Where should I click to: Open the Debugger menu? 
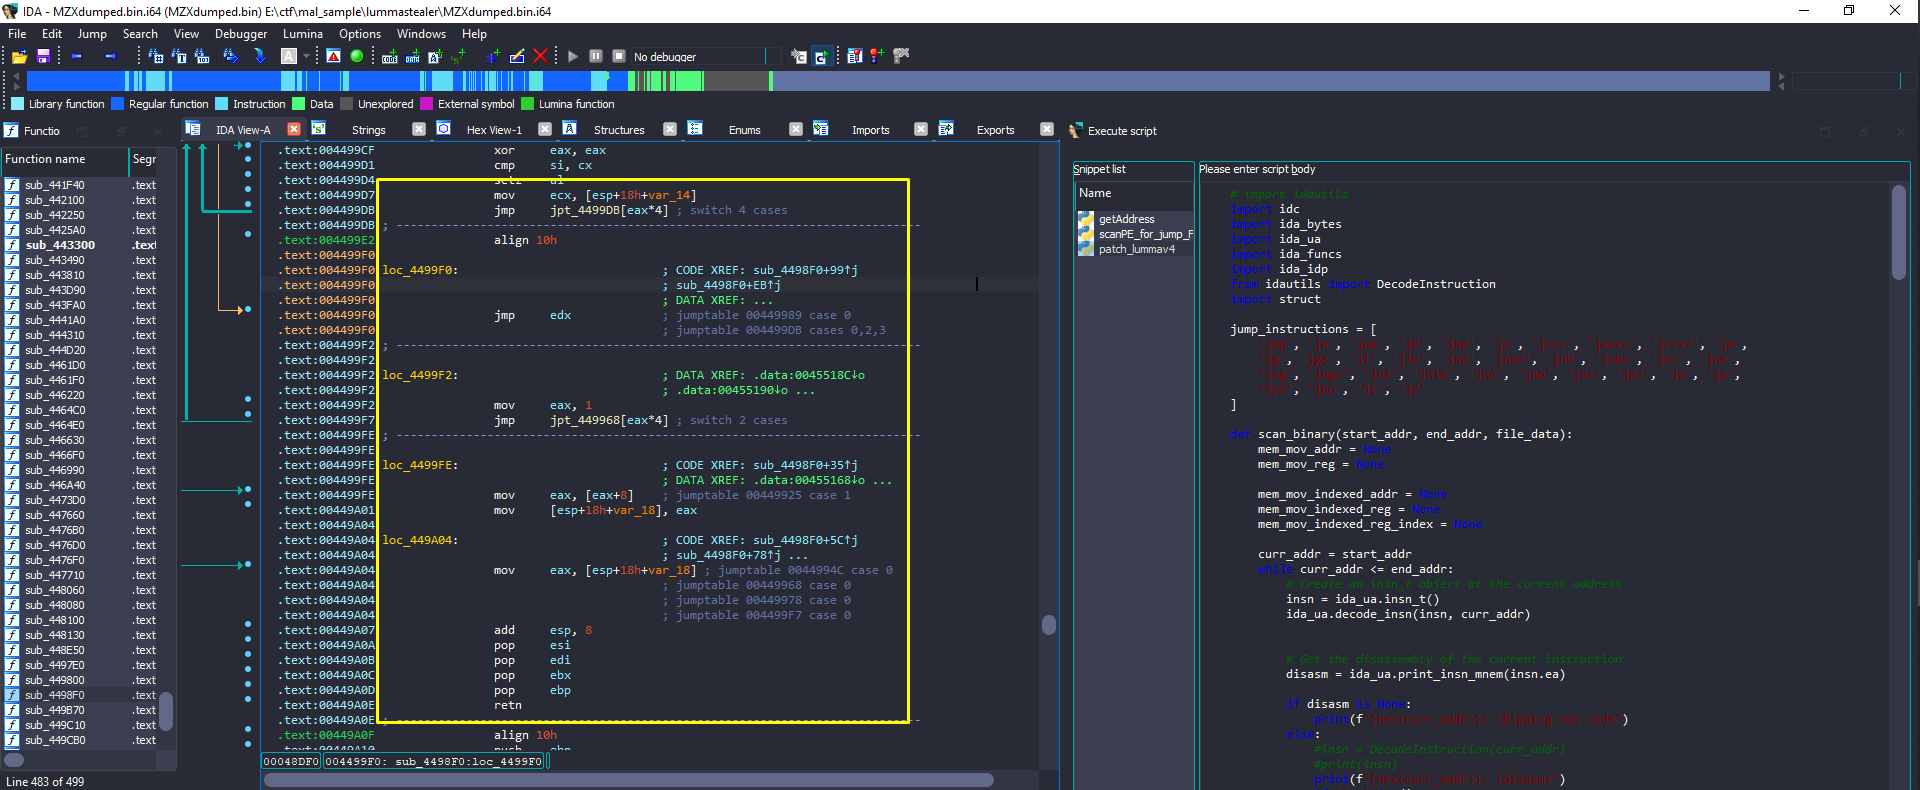pyautogui.click(x=241, y=34)
